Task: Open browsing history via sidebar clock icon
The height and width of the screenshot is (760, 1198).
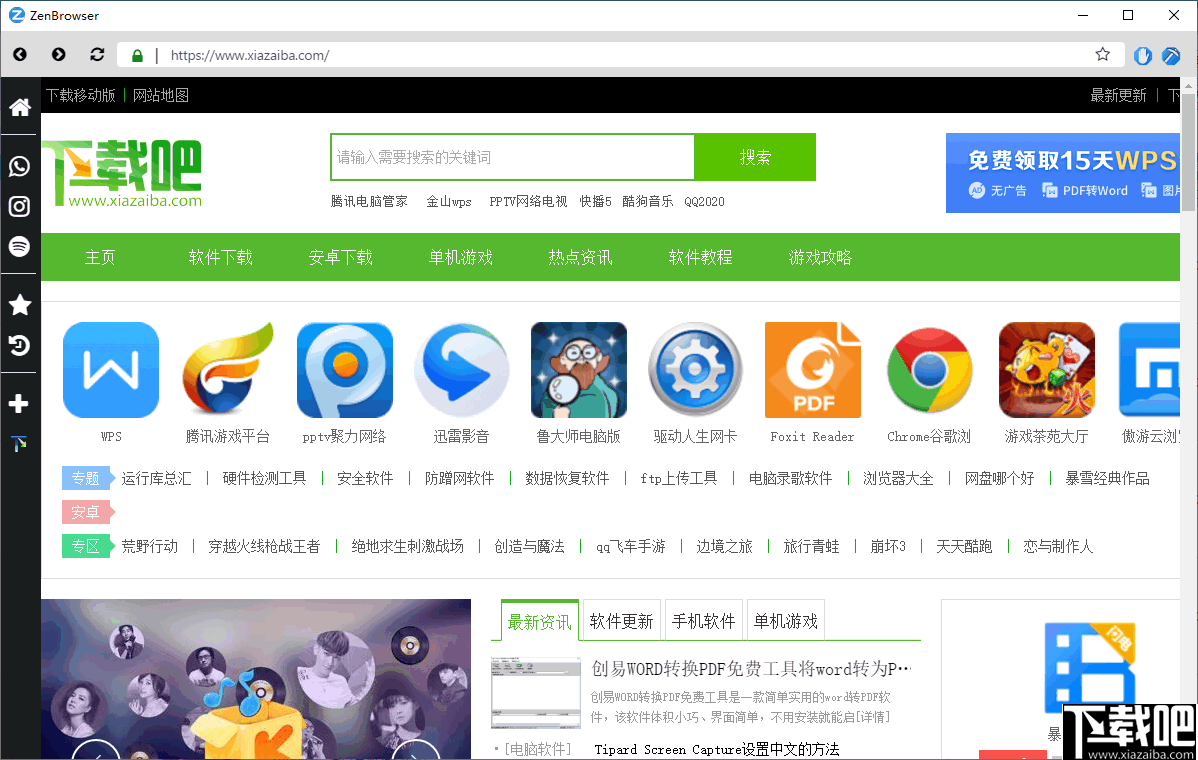Action: pyautogui.click(x=19, y=345)
